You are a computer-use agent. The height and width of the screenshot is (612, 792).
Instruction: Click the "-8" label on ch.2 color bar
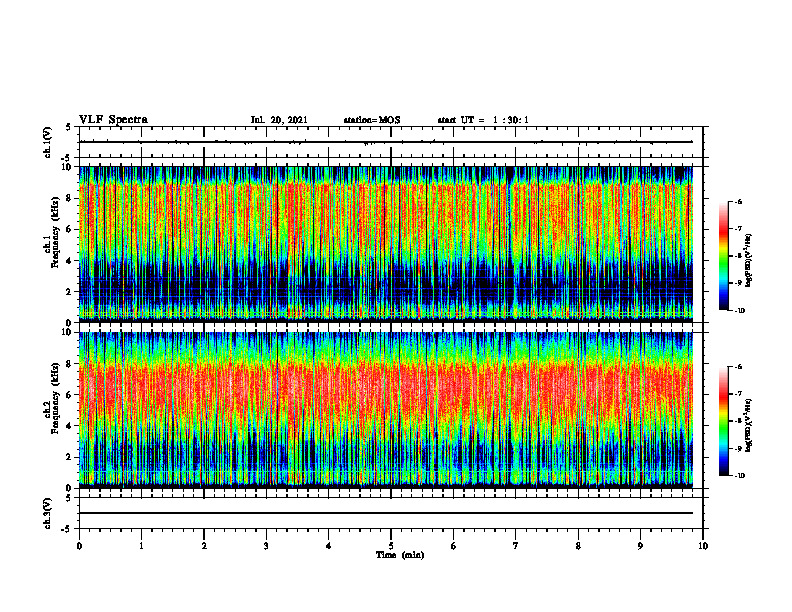[x=738, y=421]
